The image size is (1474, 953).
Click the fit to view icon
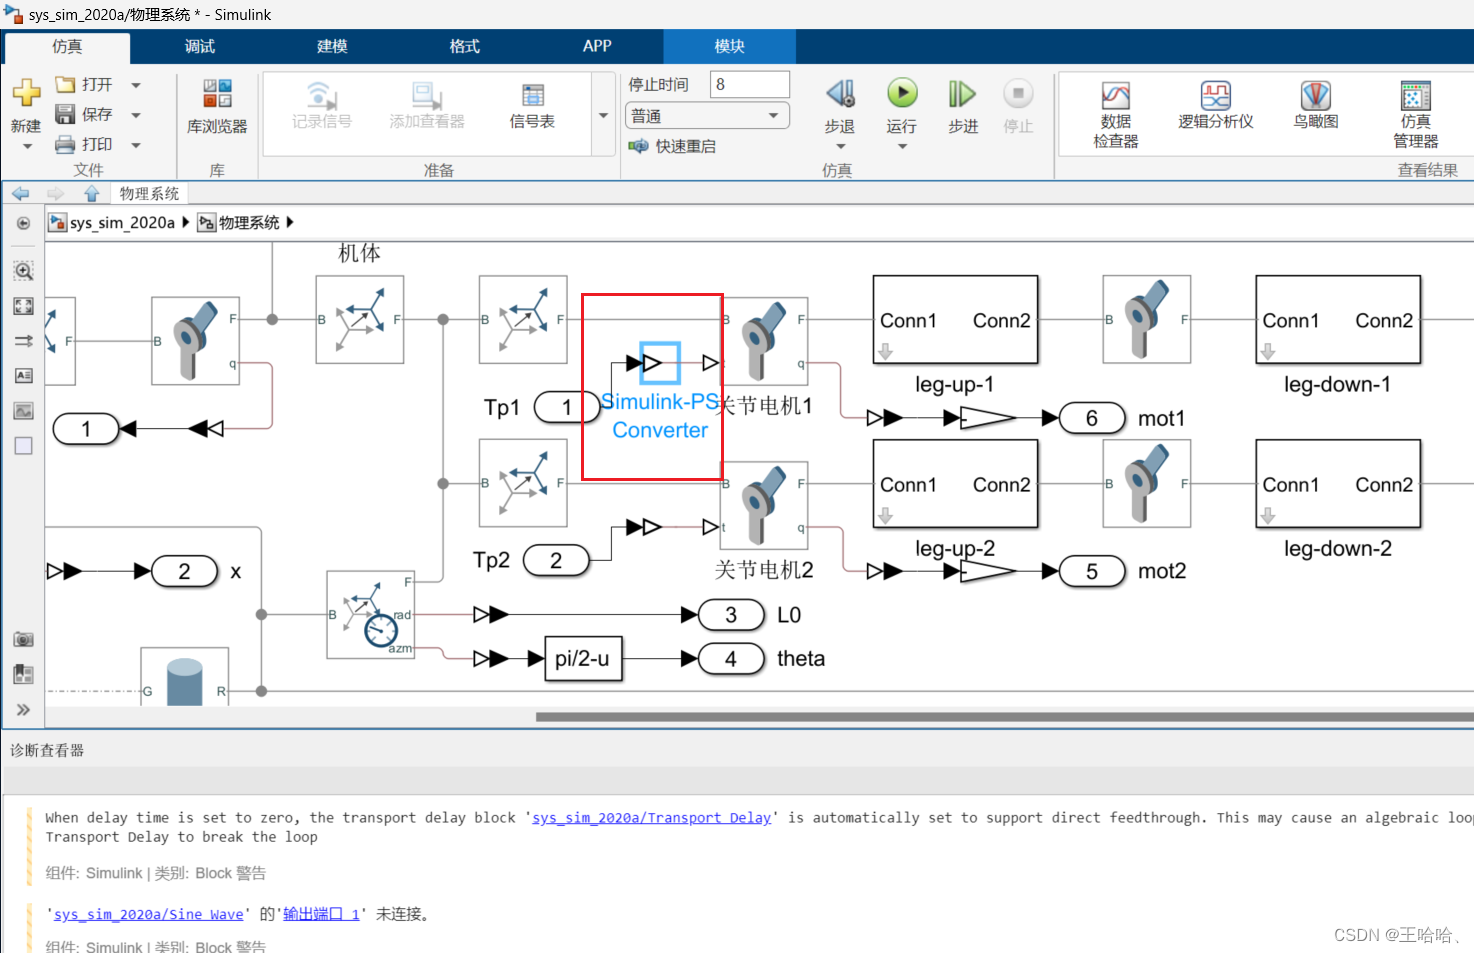point(23,306)
